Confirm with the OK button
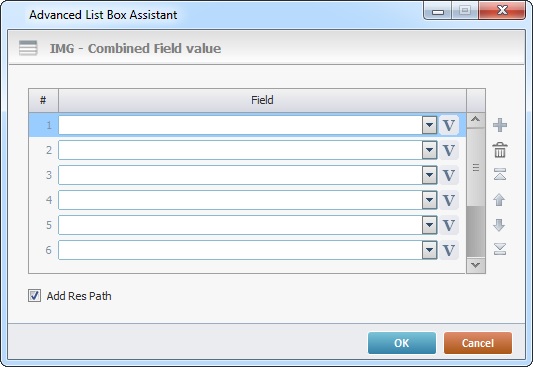 (x=402, y=343)
